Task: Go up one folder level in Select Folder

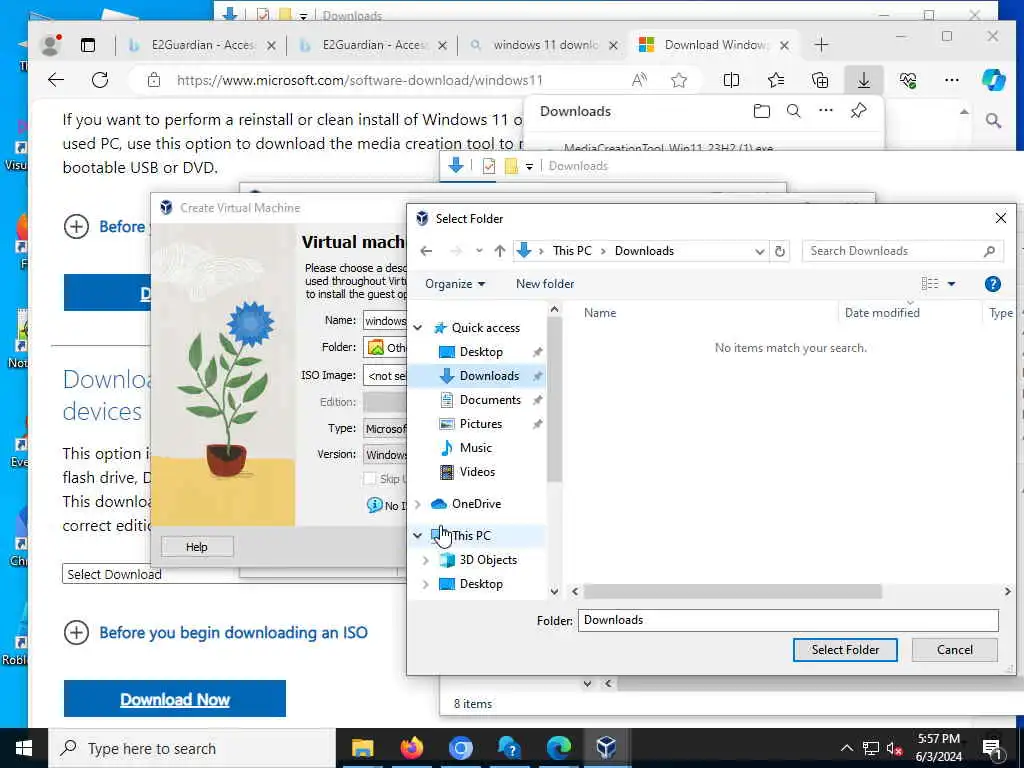Action: 500,251
